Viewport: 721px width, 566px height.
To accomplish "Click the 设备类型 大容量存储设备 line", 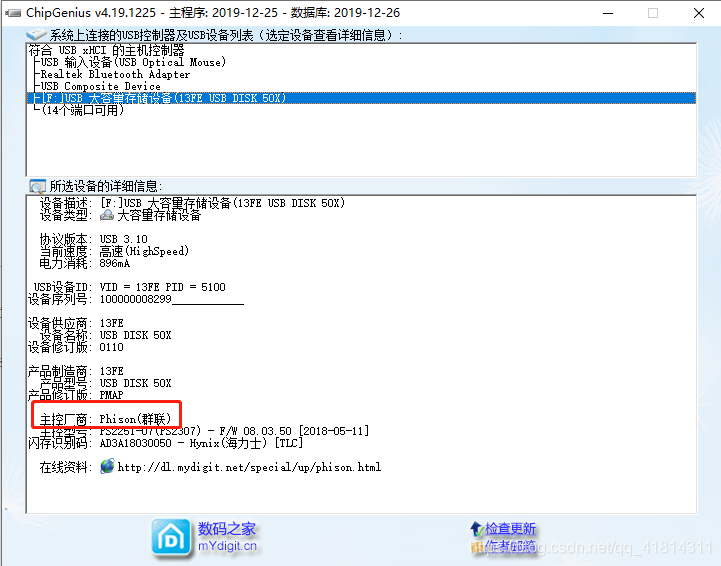I will (x=120, y=215).
